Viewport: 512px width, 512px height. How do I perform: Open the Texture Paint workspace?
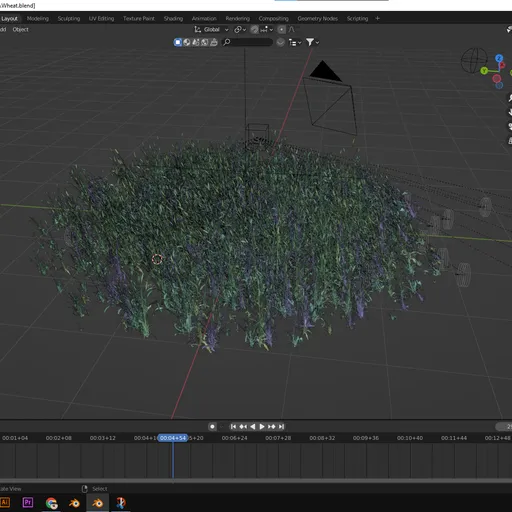click(x=139, y=19)
